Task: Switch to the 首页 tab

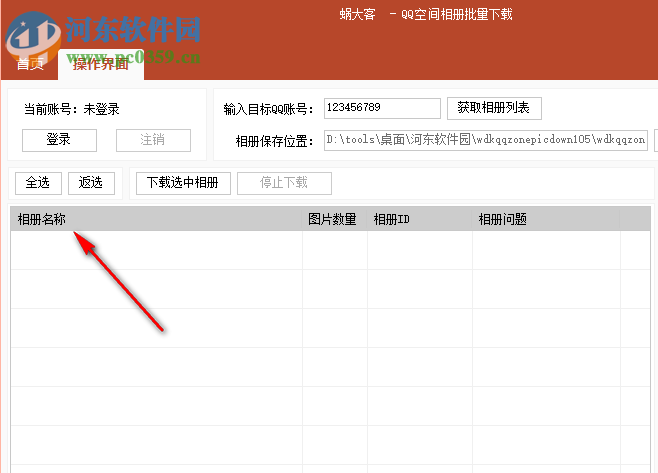Action: (30, 64)
